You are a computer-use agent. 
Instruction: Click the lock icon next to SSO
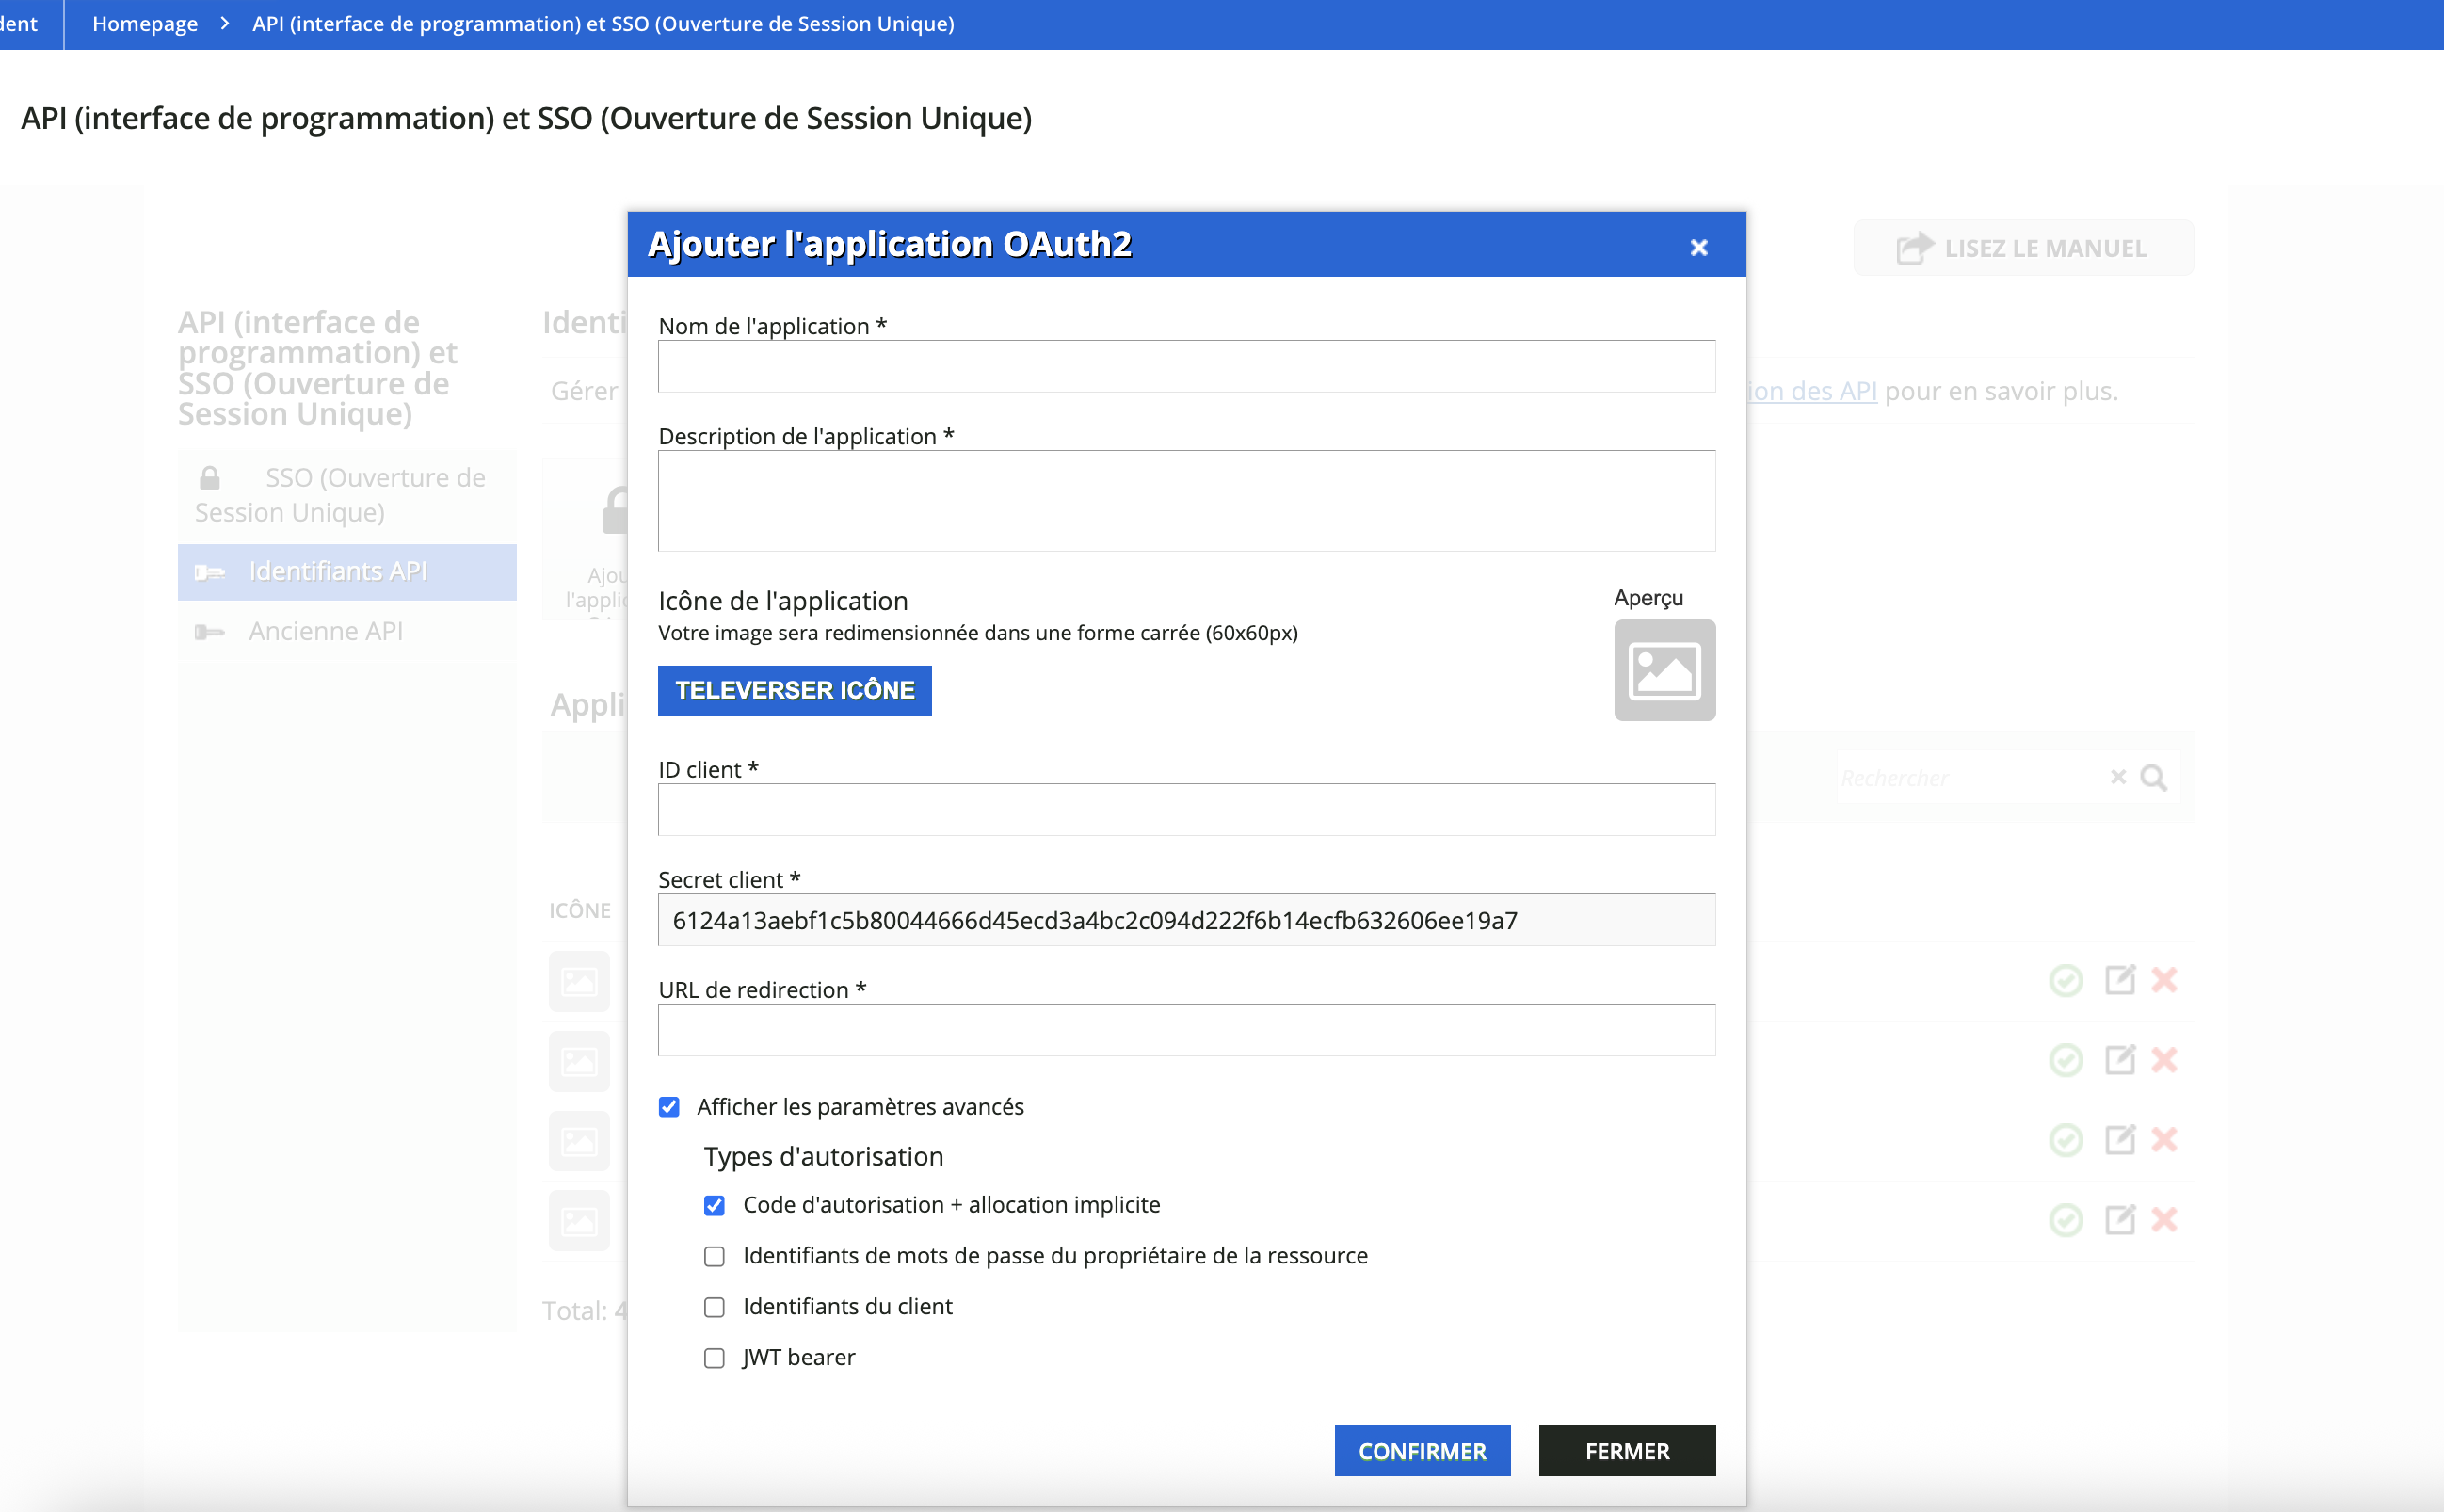tap(209, 478)
